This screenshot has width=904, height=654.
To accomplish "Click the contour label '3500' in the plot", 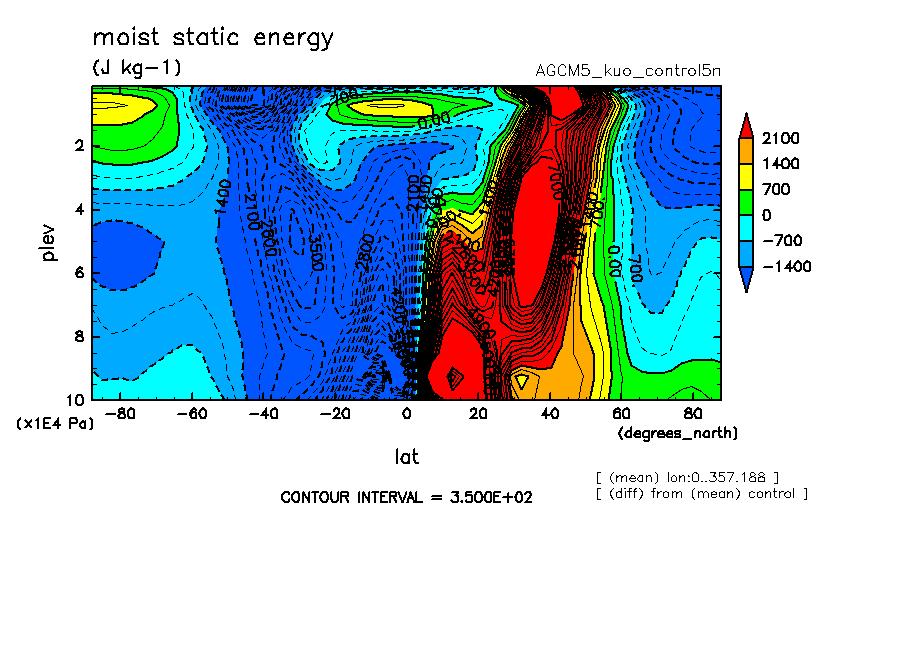I will pyautogui.click(x=317, y=253).
